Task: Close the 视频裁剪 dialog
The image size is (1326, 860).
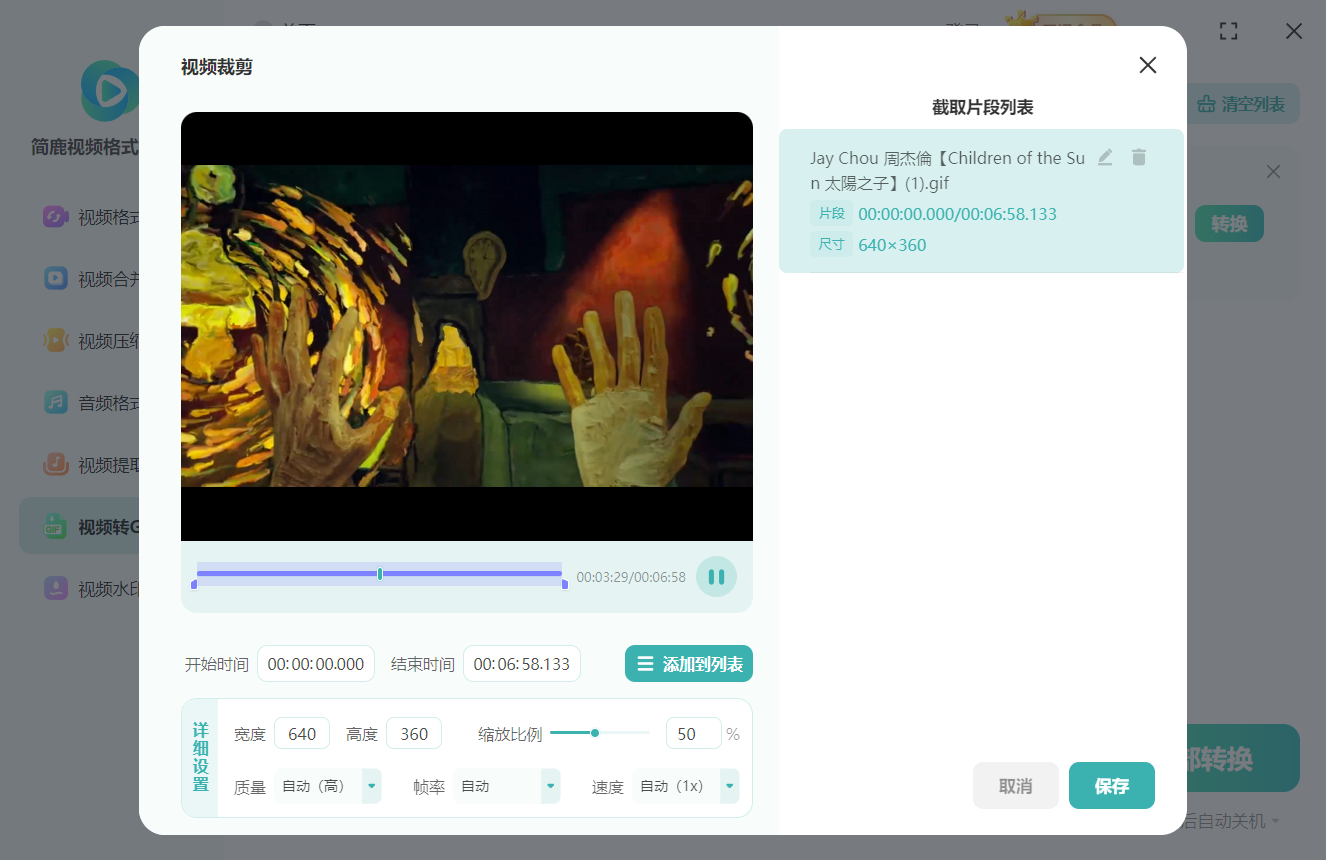Action: [x=1148, y=65]
